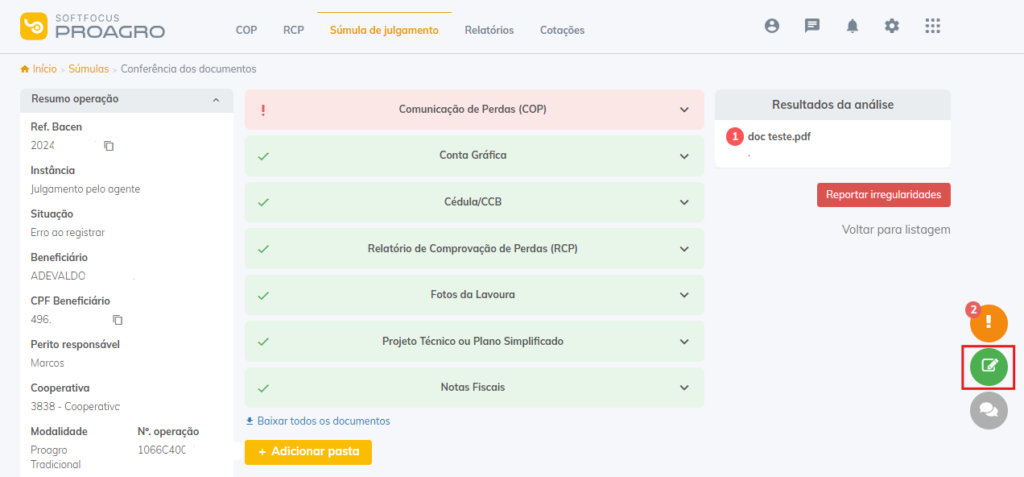
Task: Click the green edit floating button
Action: click(989, 366)
